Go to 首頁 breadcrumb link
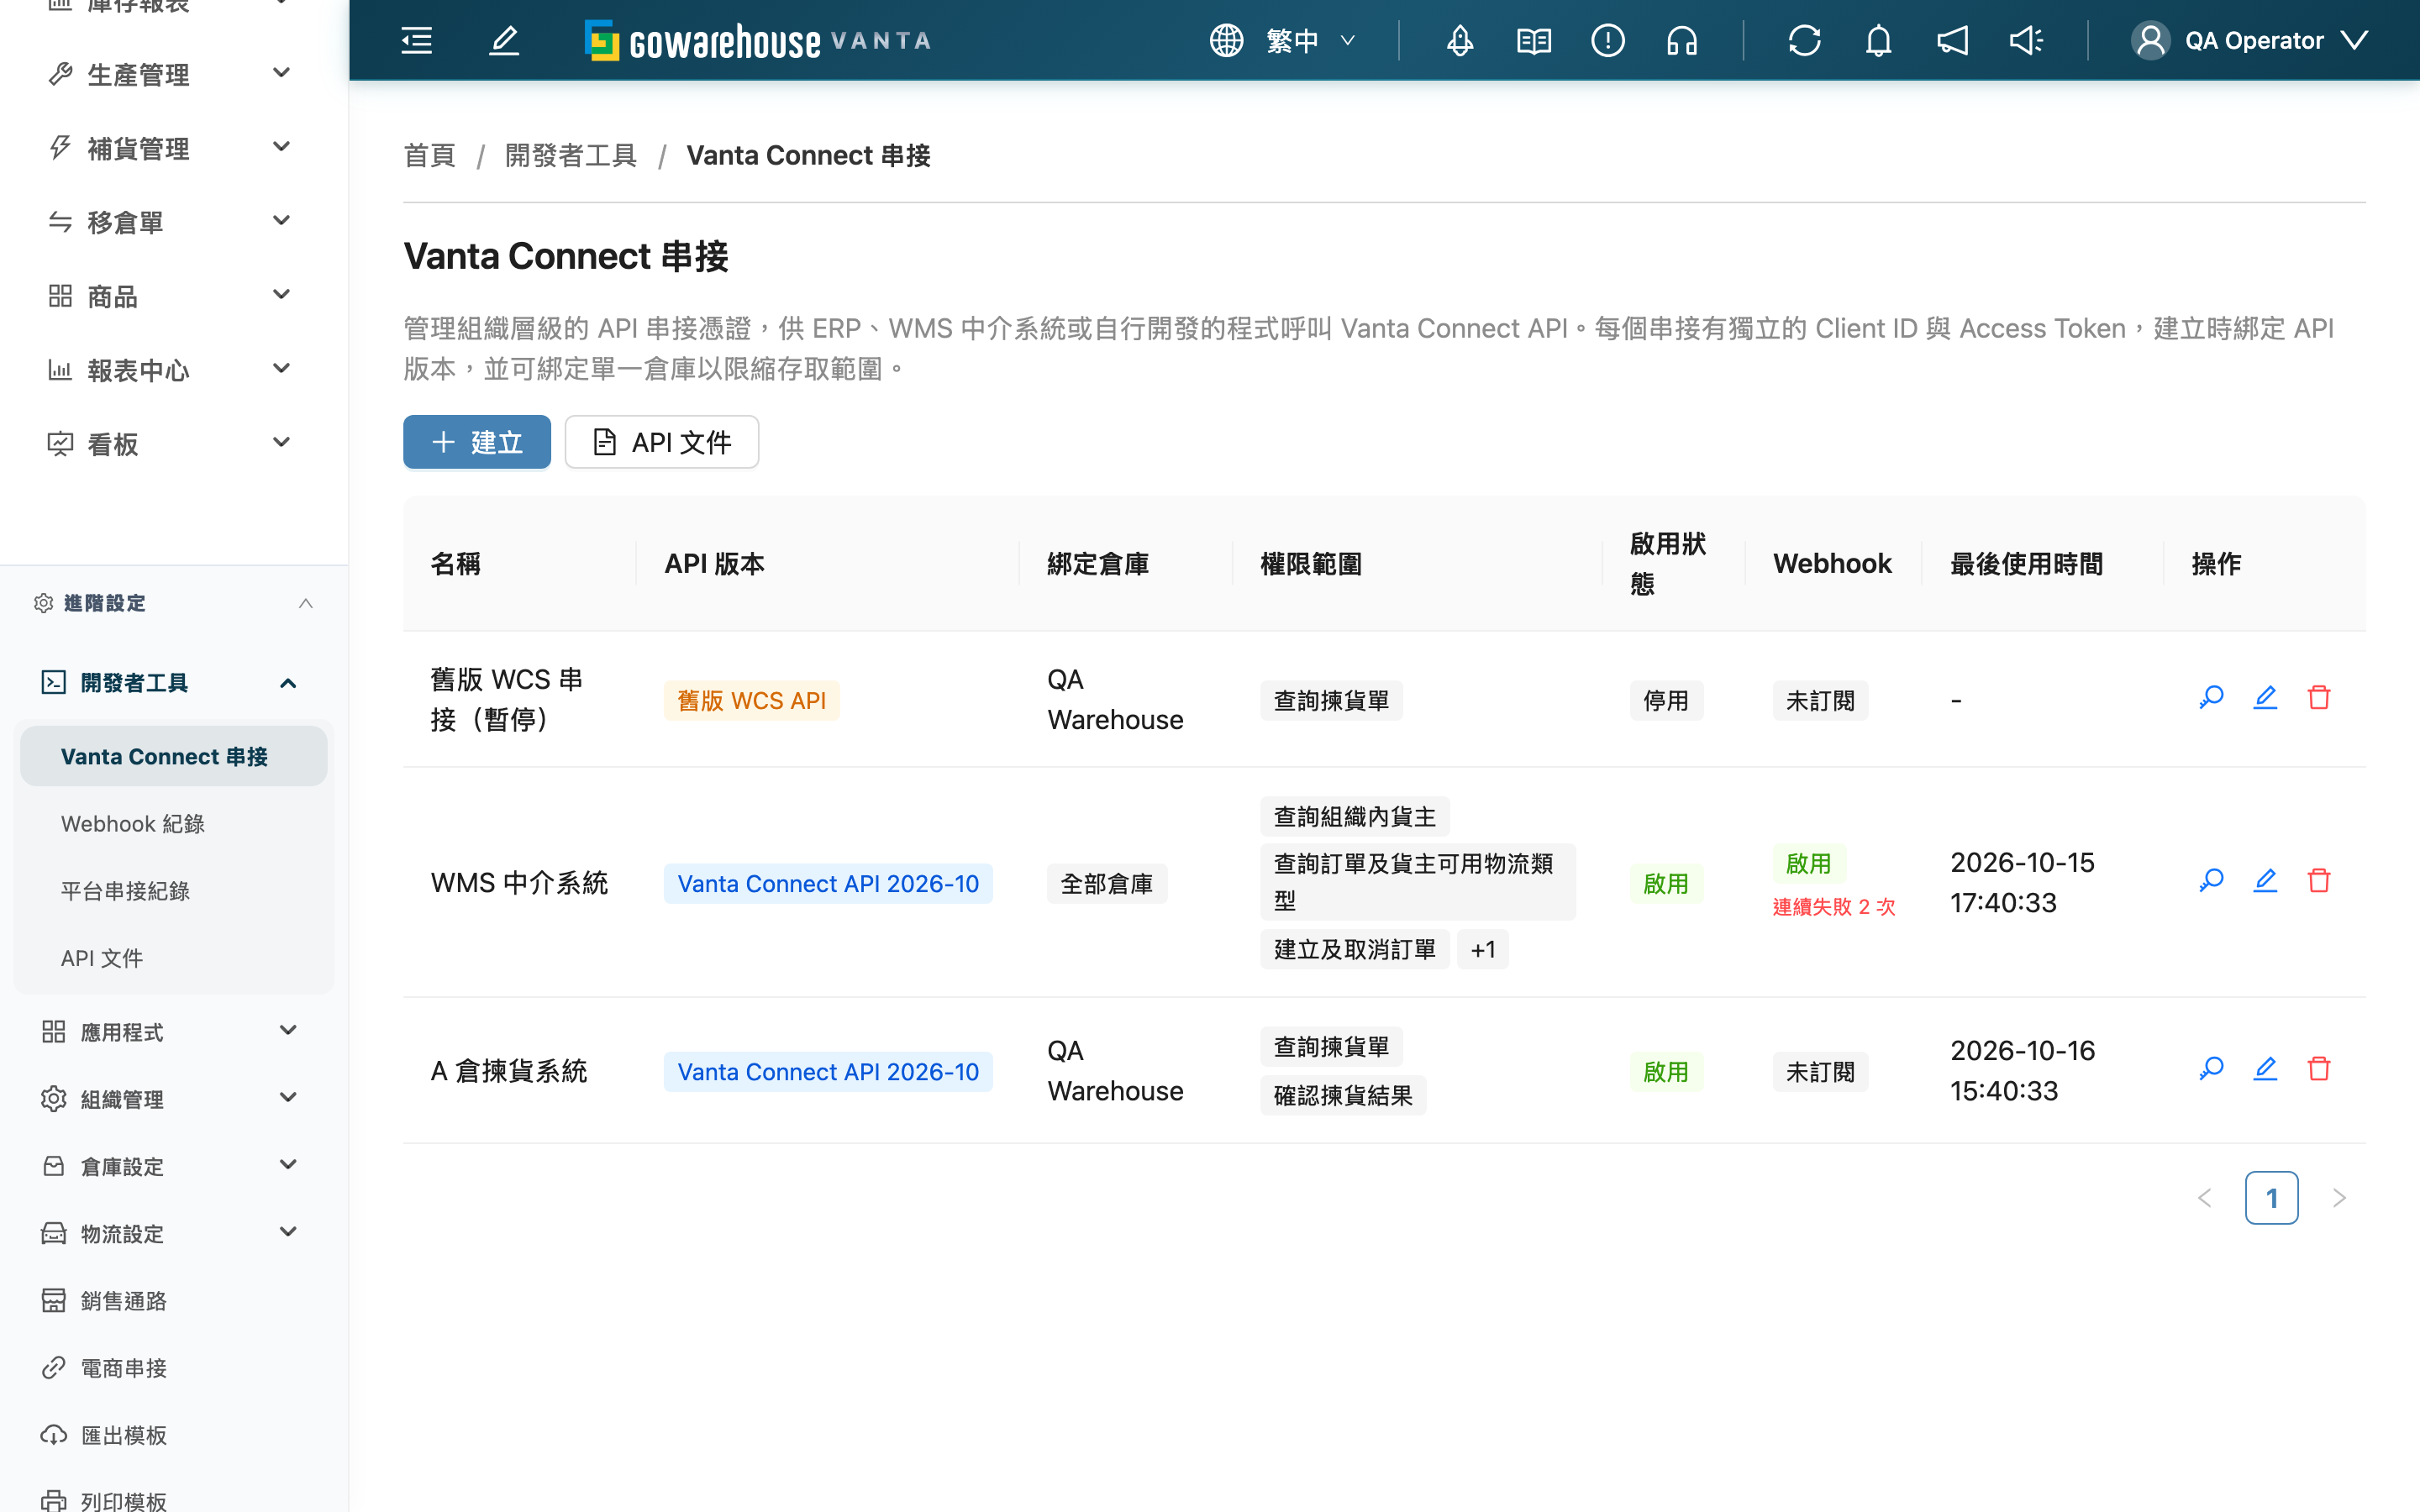 point(429,155)
